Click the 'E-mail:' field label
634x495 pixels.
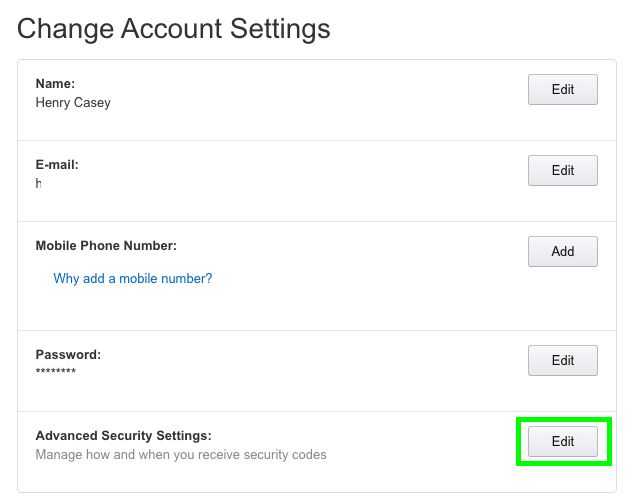57,165
